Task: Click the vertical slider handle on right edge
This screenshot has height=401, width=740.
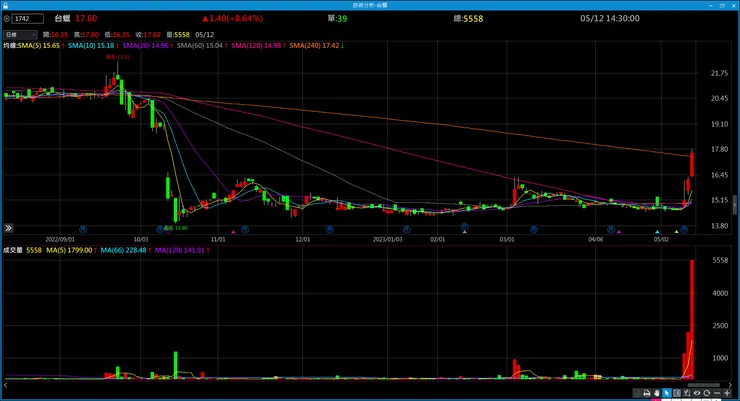Action: click(735, 205)
